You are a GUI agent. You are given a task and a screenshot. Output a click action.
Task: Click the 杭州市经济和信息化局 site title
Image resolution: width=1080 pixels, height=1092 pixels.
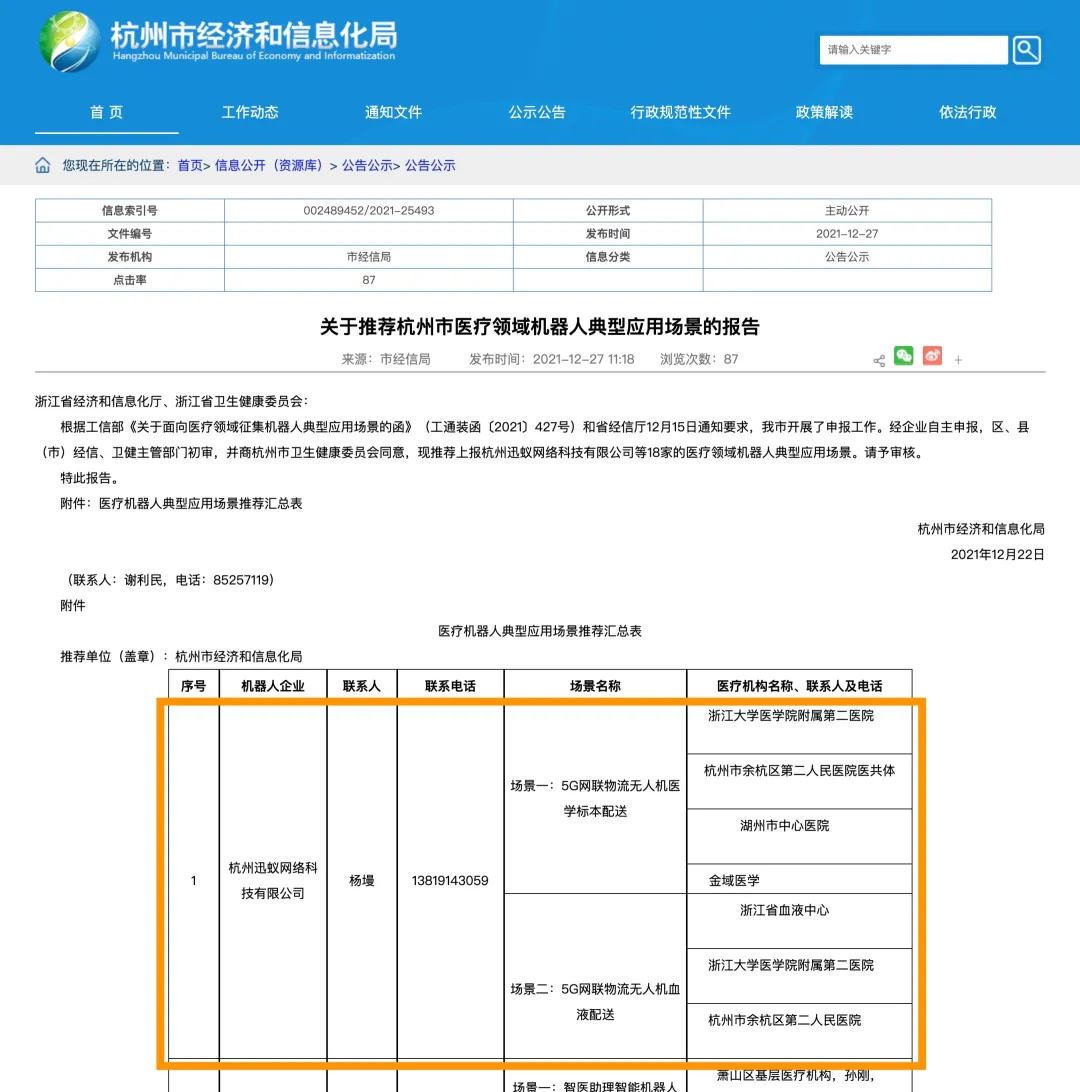coord(254,35)
